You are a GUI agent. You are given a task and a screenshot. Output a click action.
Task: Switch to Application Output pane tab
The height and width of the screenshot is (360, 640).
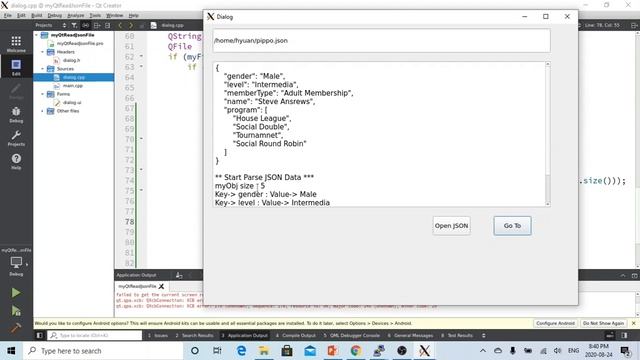click(x=244, y=336)
